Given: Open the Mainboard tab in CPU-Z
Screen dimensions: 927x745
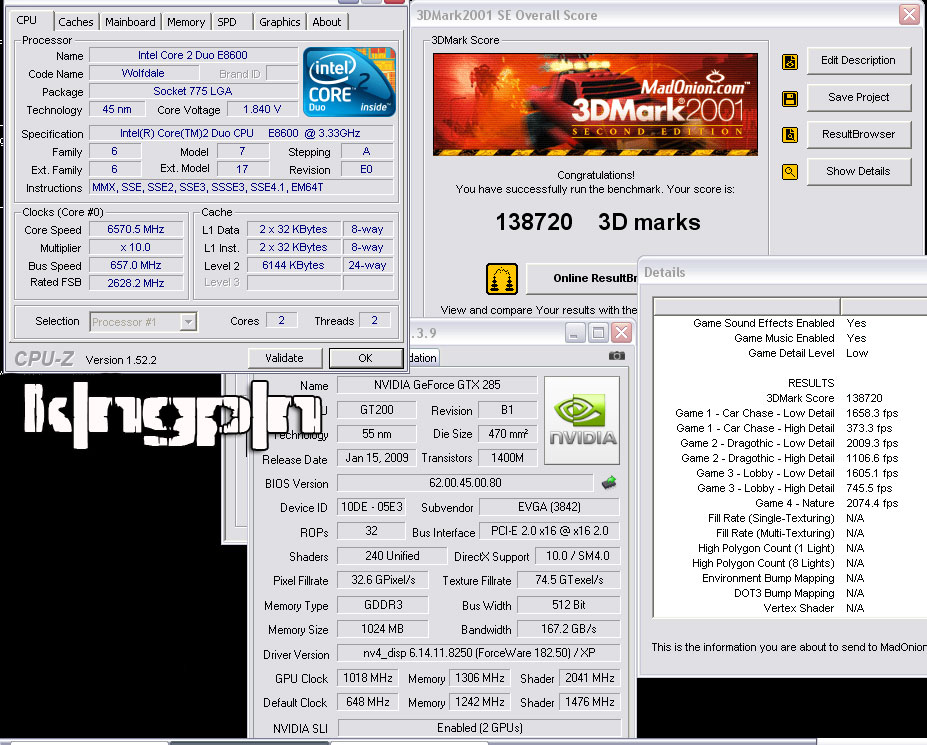Looking at the screenshot, I should (130, 22).
